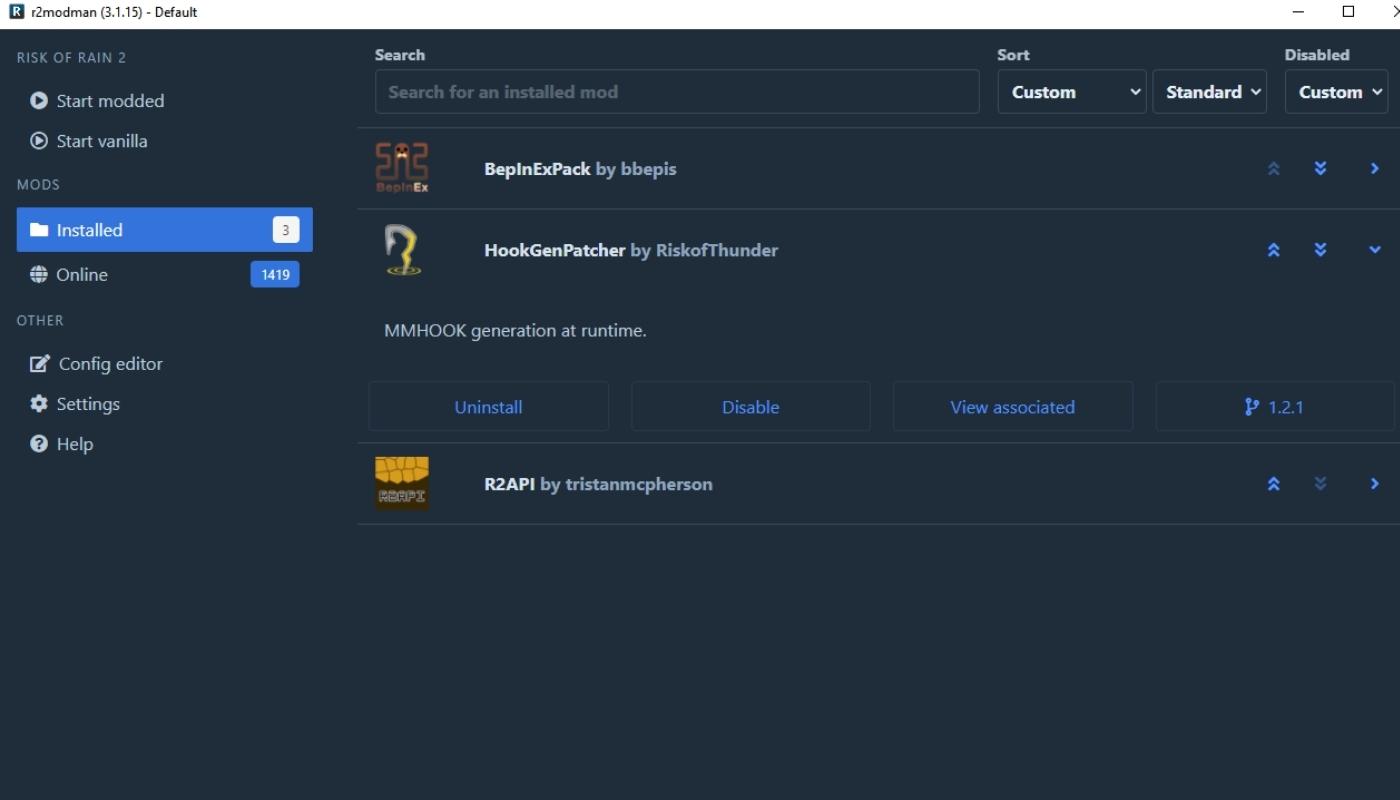The image size is (1400, 800).
Task: Click the Online globe icon
Action: click(39, 274)
